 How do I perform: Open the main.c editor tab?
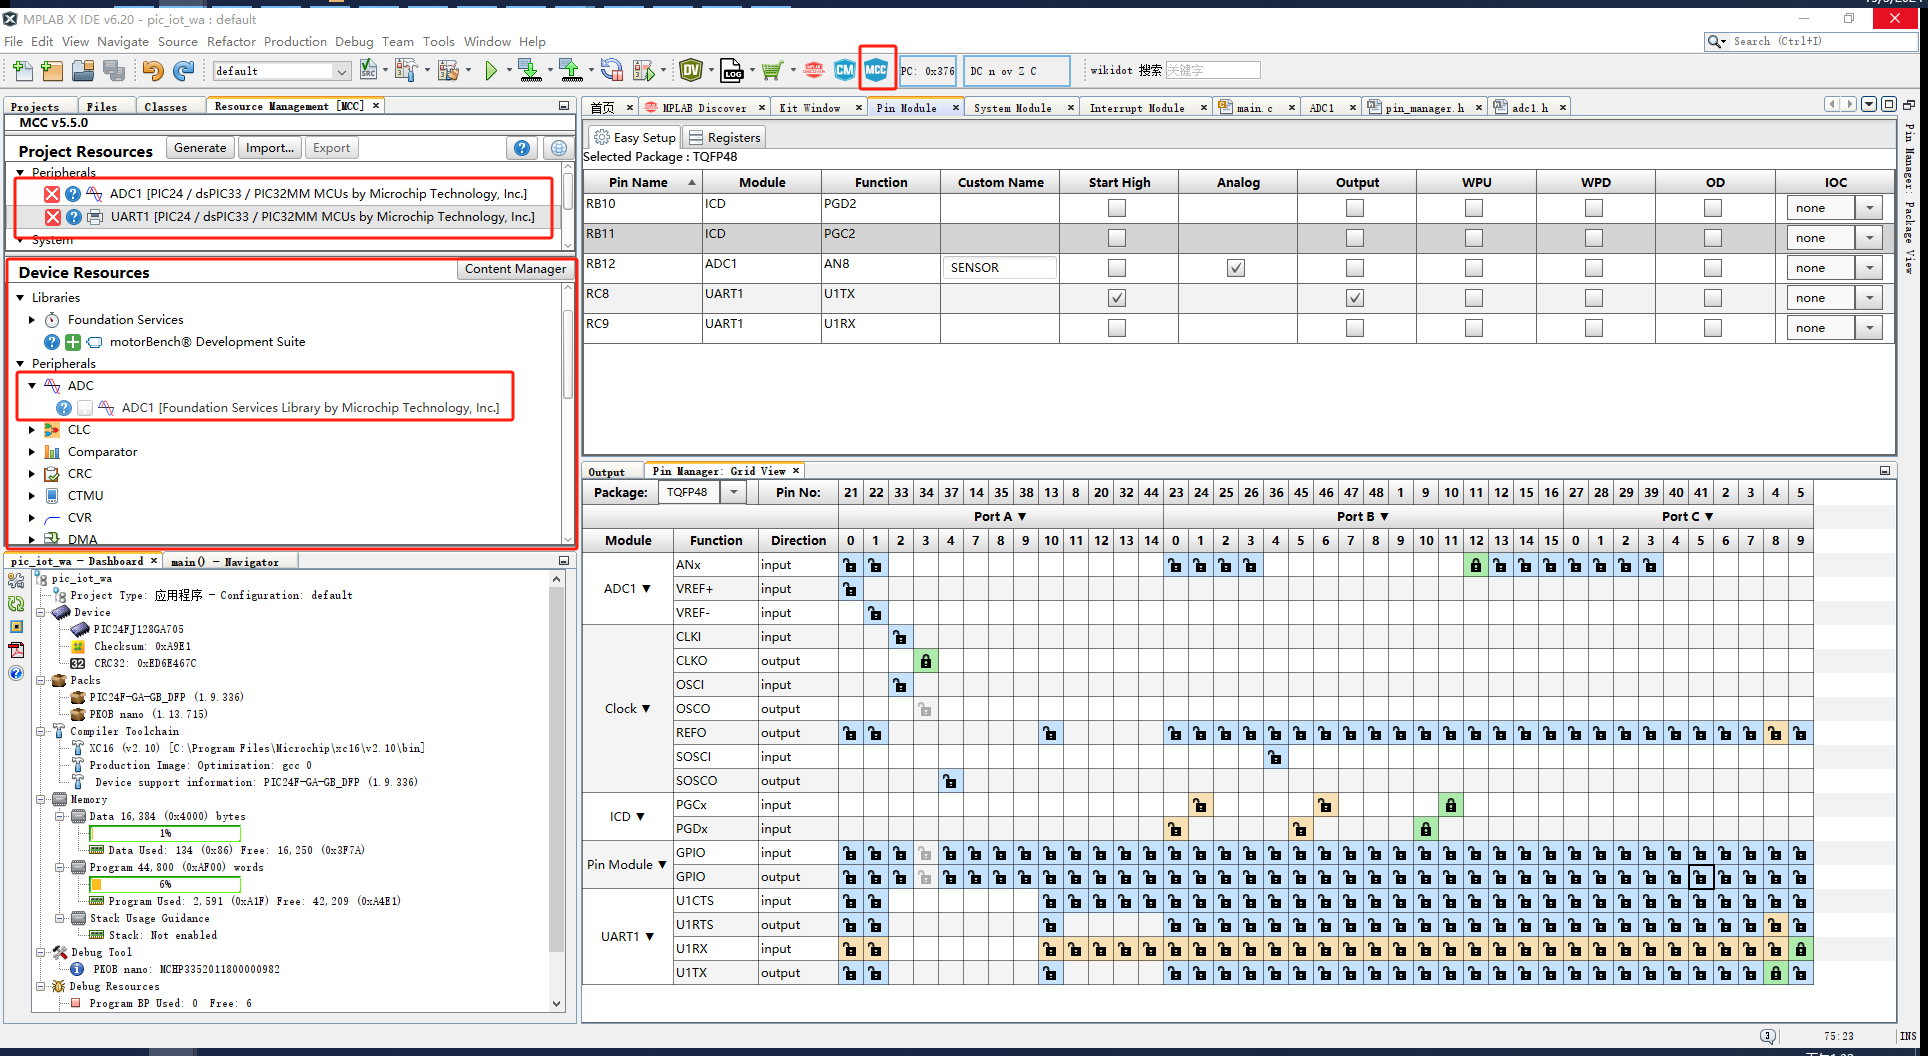pyautogui.click(x=1254, y=108)
